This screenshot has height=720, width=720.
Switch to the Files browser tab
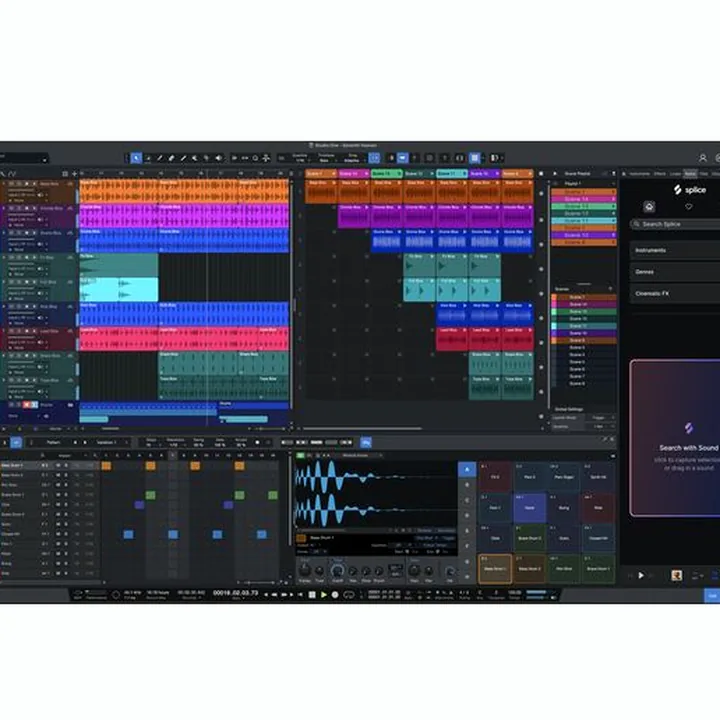703,174
